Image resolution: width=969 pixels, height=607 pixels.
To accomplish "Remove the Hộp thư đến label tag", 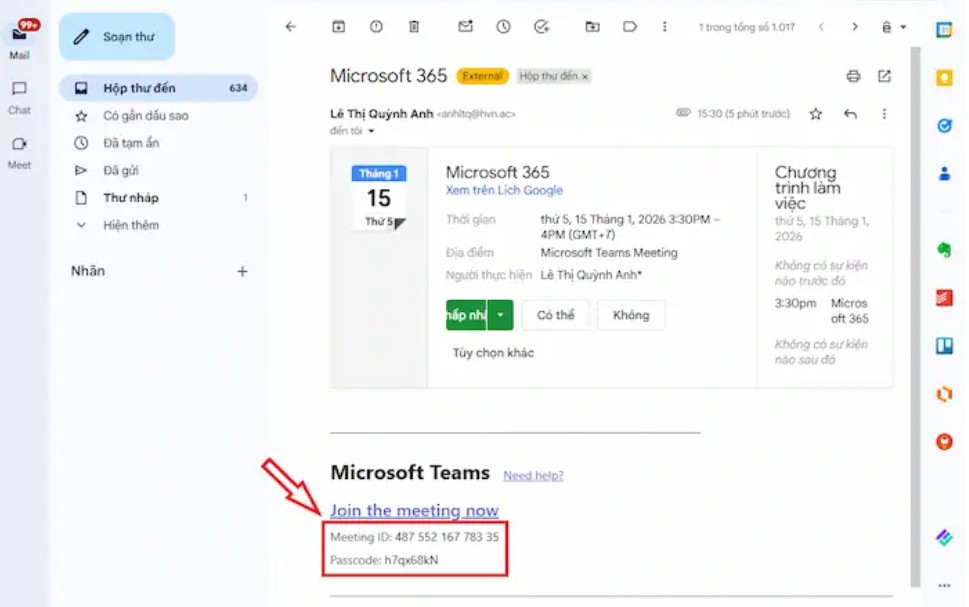I will pos(586,76).
